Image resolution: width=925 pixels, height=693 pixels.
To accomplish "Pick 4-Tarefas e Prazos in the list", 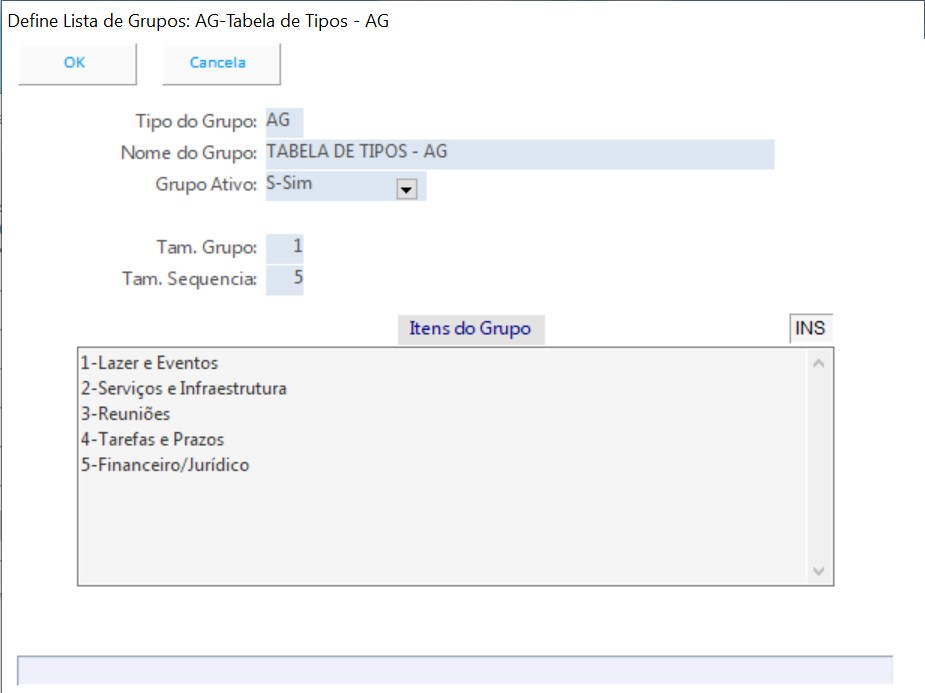I will pos(152,440).
